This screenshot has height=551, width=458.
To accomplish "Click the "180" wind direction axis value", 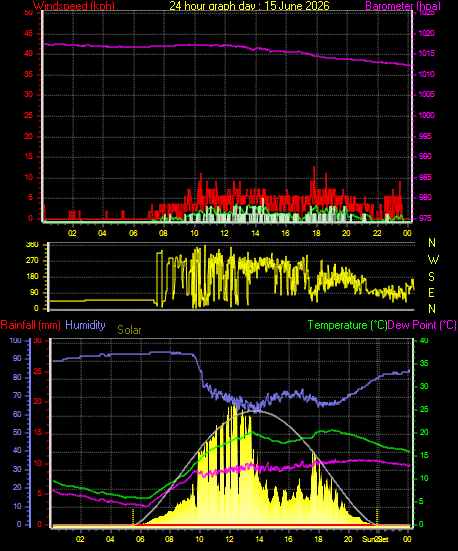I will pyautogui.click(x=32, y=277).
